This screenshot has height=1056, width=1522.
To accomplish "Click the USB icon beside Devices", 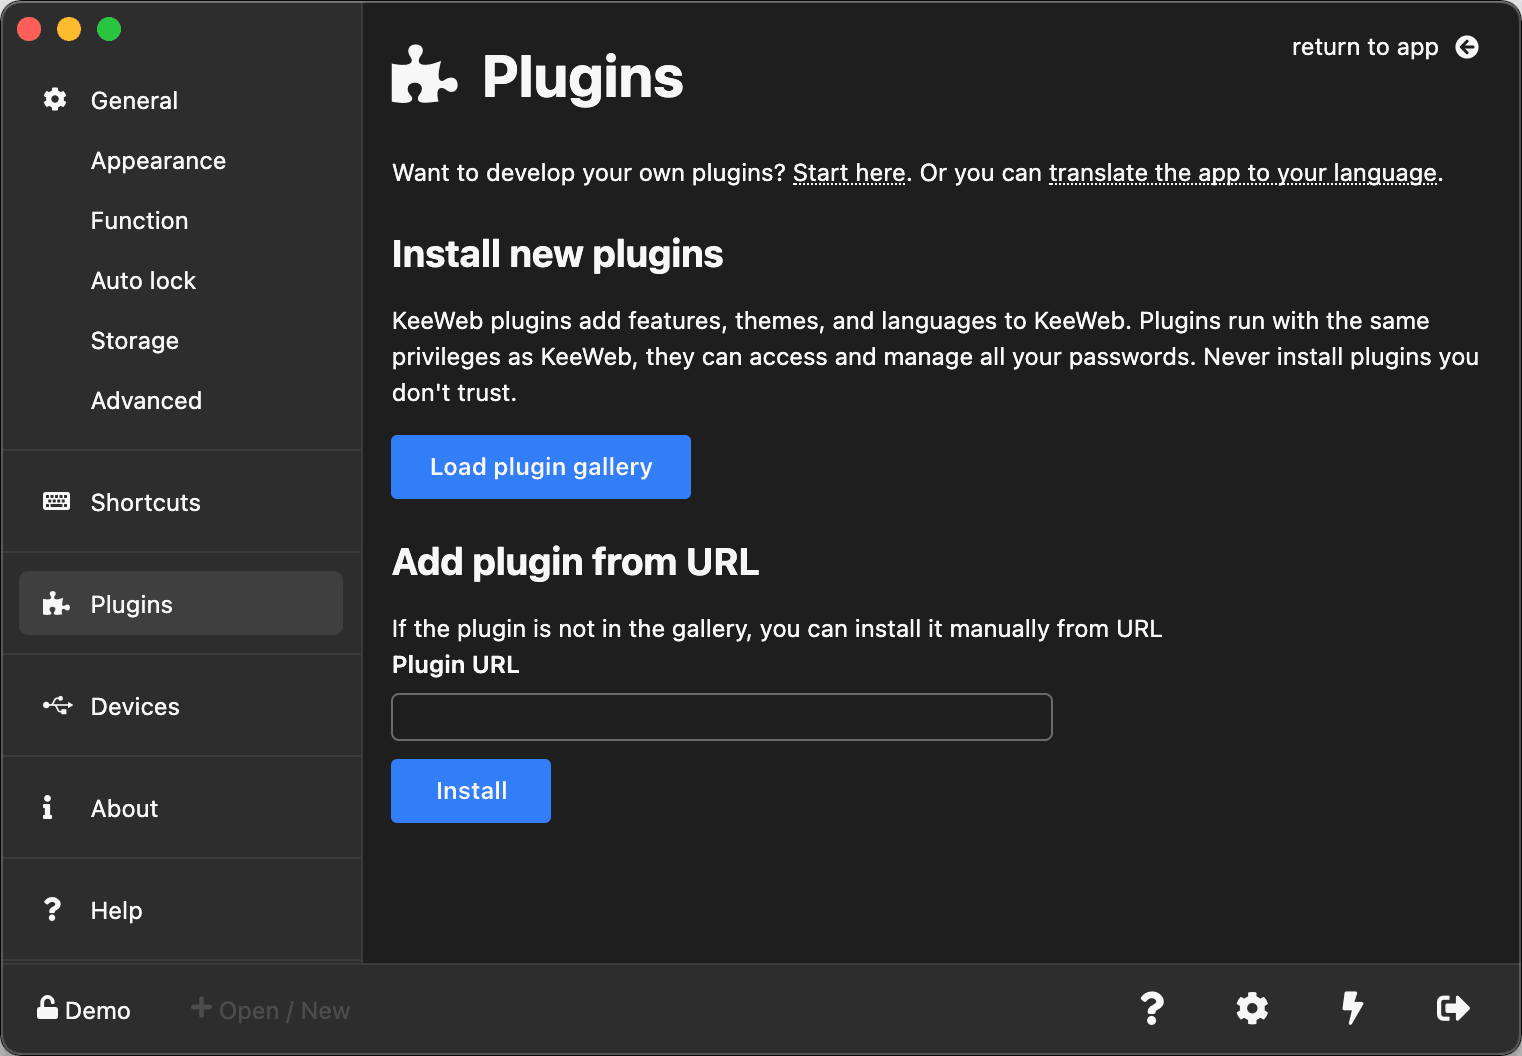I will coord(57,706).
